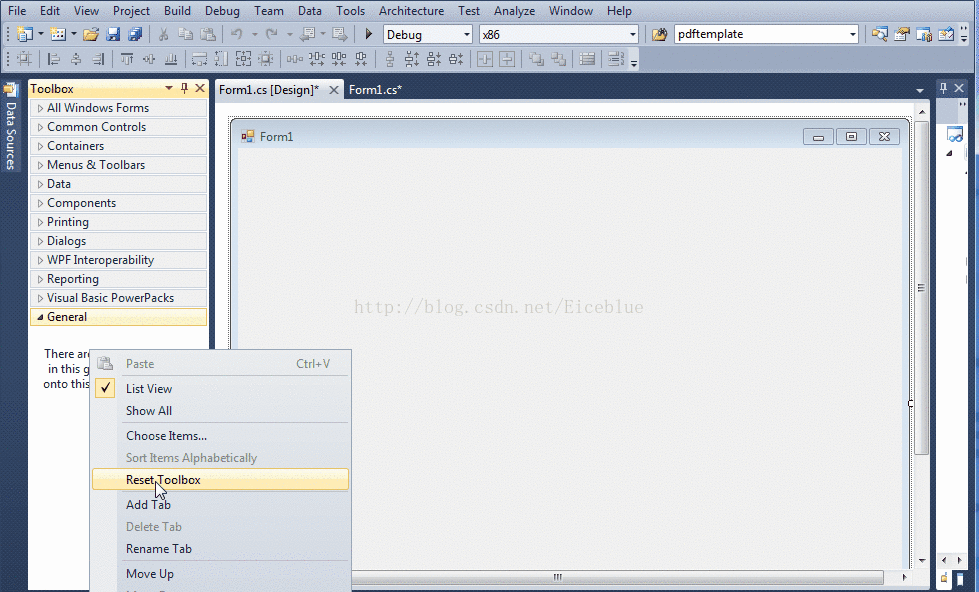Click the Align Middles layout icon
This screenshot has width=979, height=592.
(x=149, y=59)
